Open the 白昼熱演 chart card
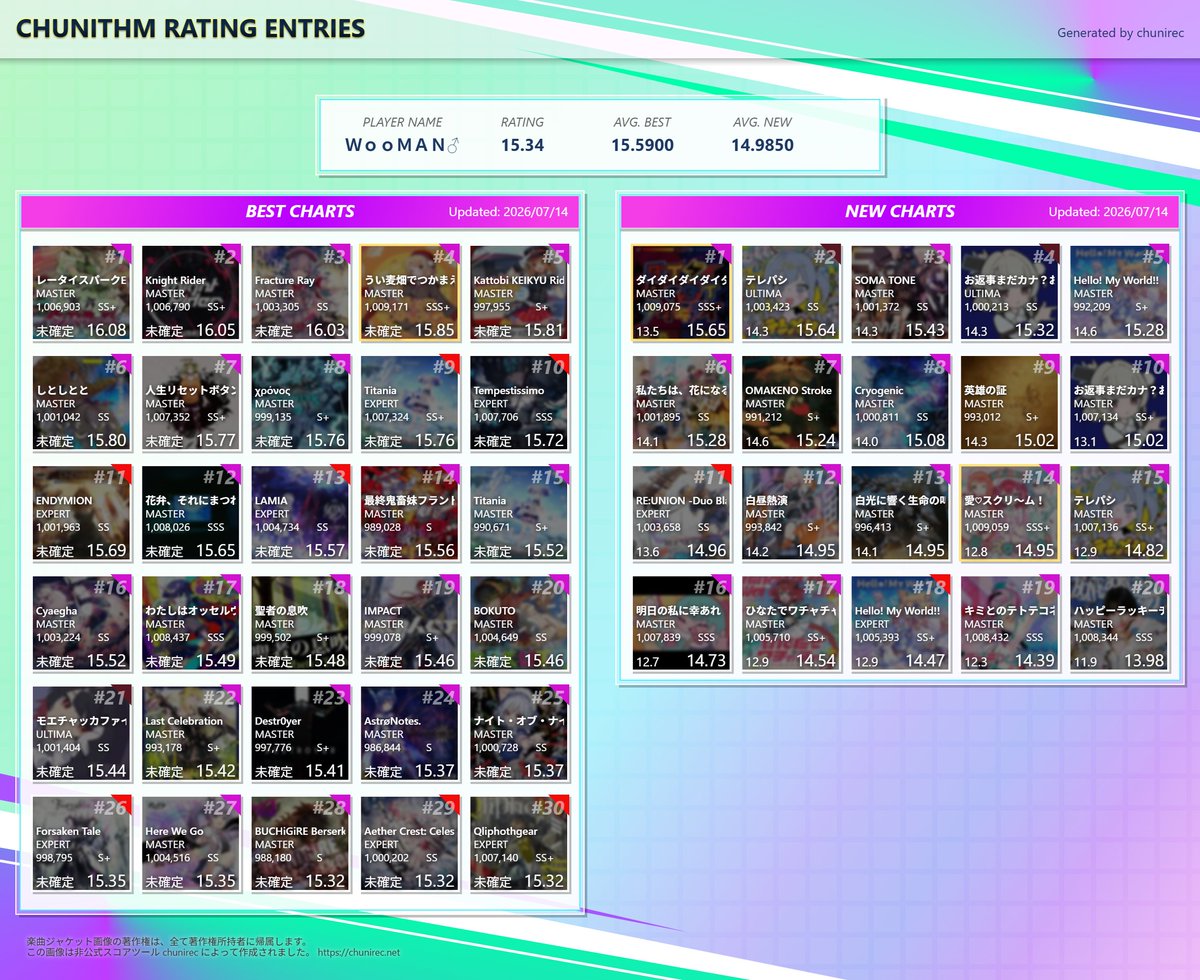 791,514
